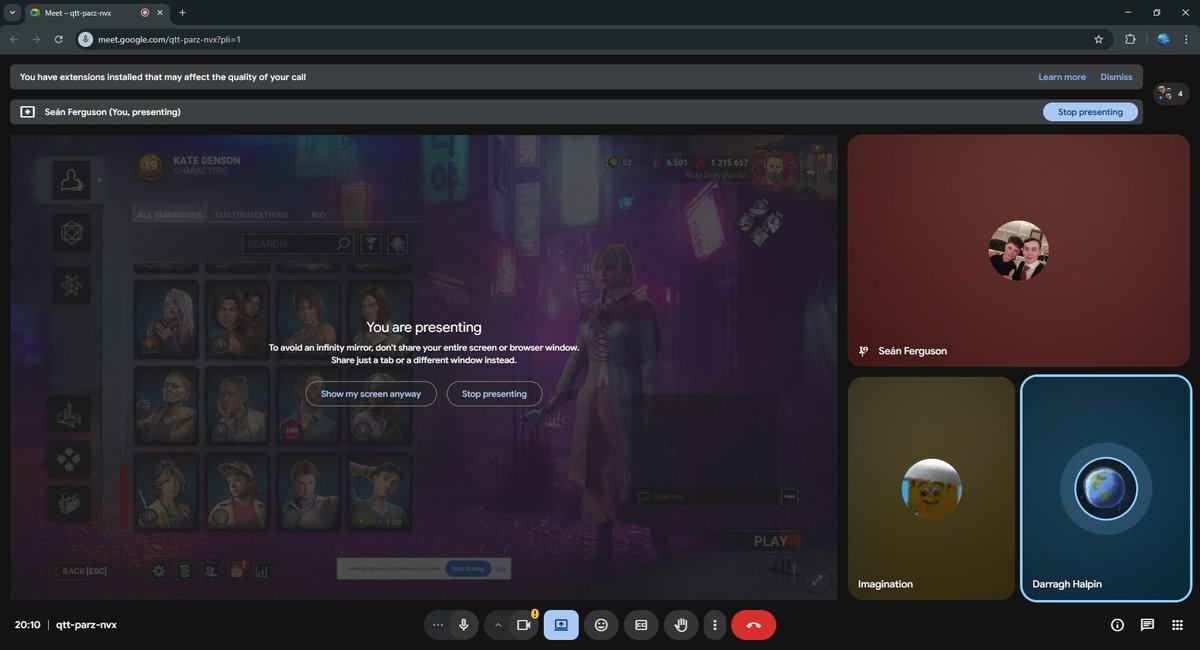Dismiss the extensions warning
This screenshot has height=650, width=1200.
tap(1116, 77)
